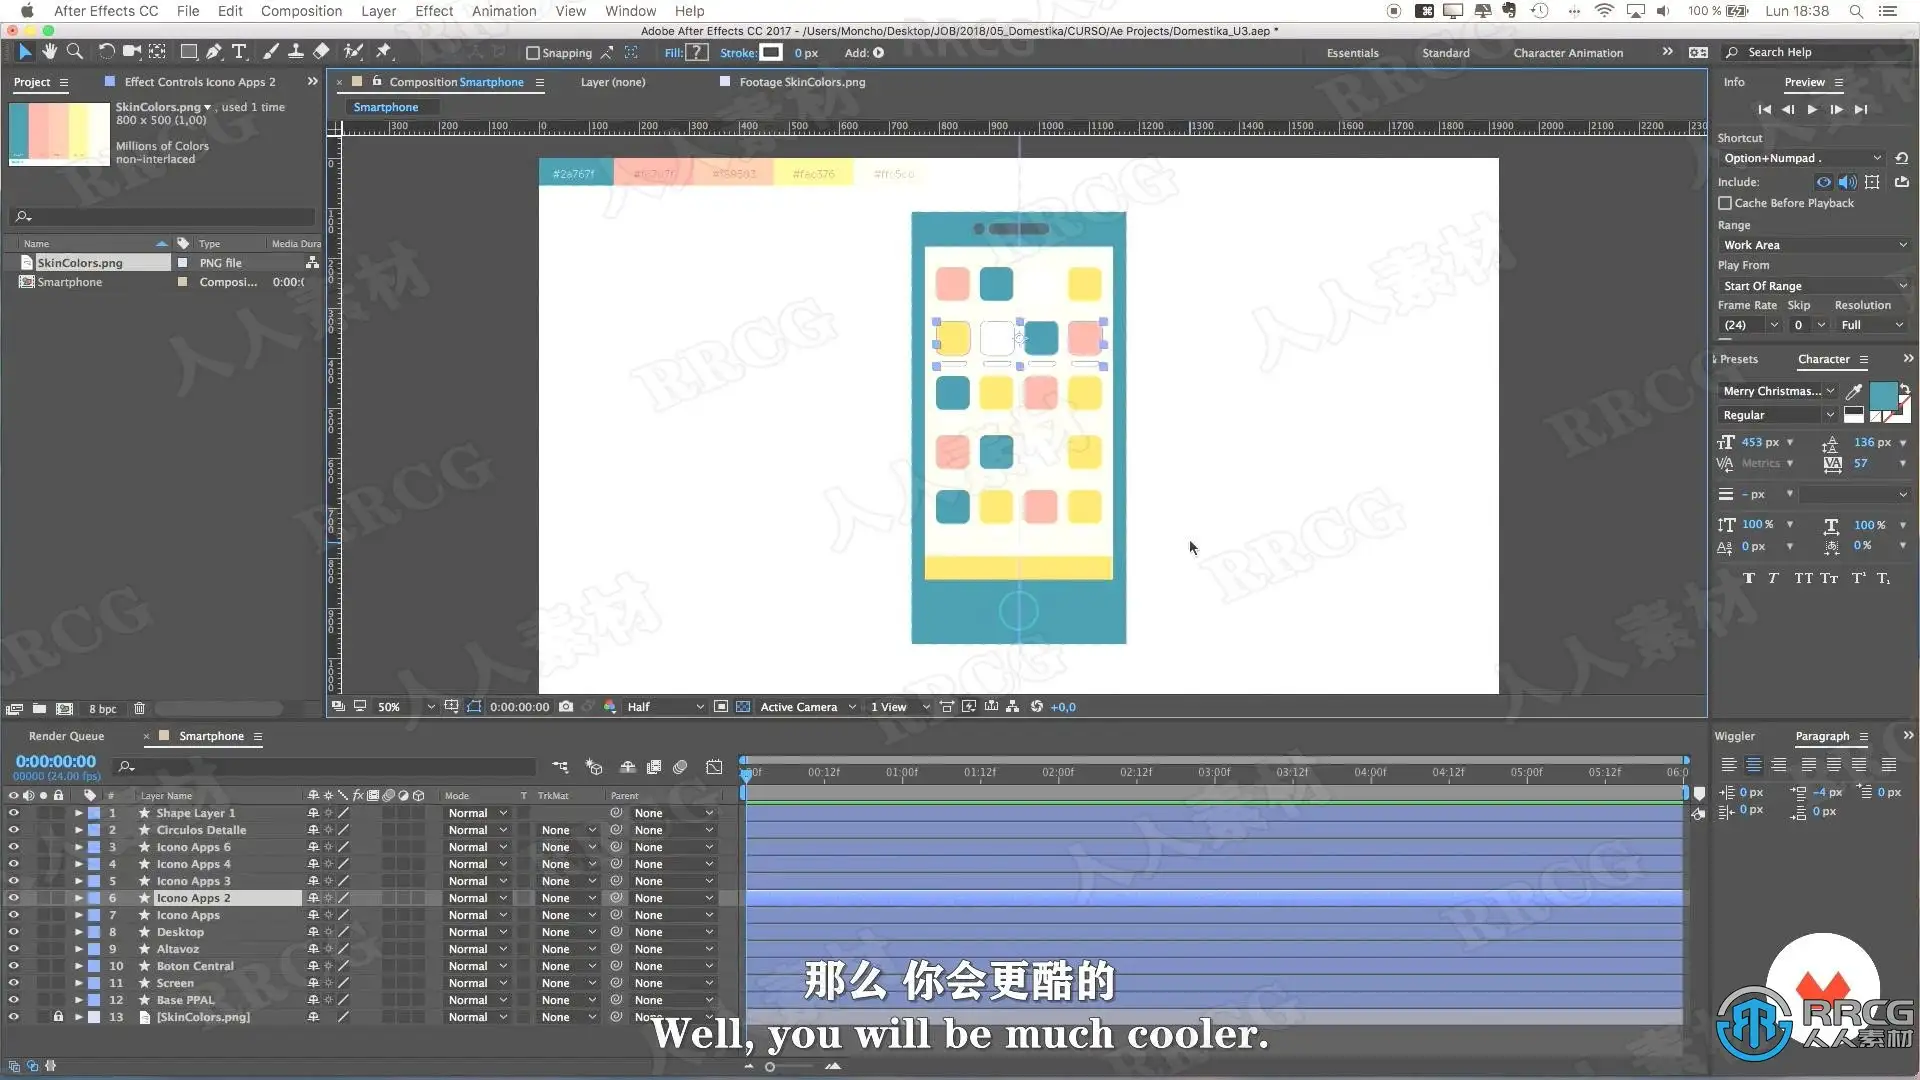The image size is (1920, 1080).
Task: Open blending Mode dropdown for Shape Layer 1
Action: [477, 813]
